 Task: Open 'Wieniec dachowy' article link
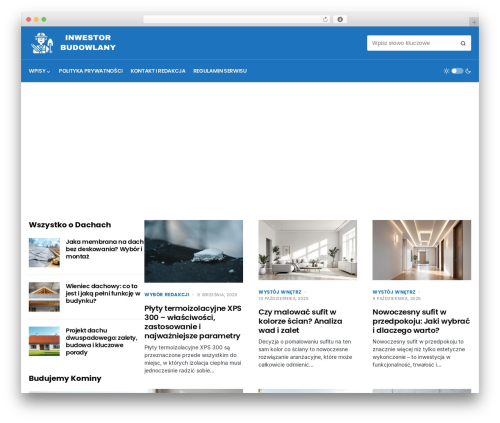103,293
